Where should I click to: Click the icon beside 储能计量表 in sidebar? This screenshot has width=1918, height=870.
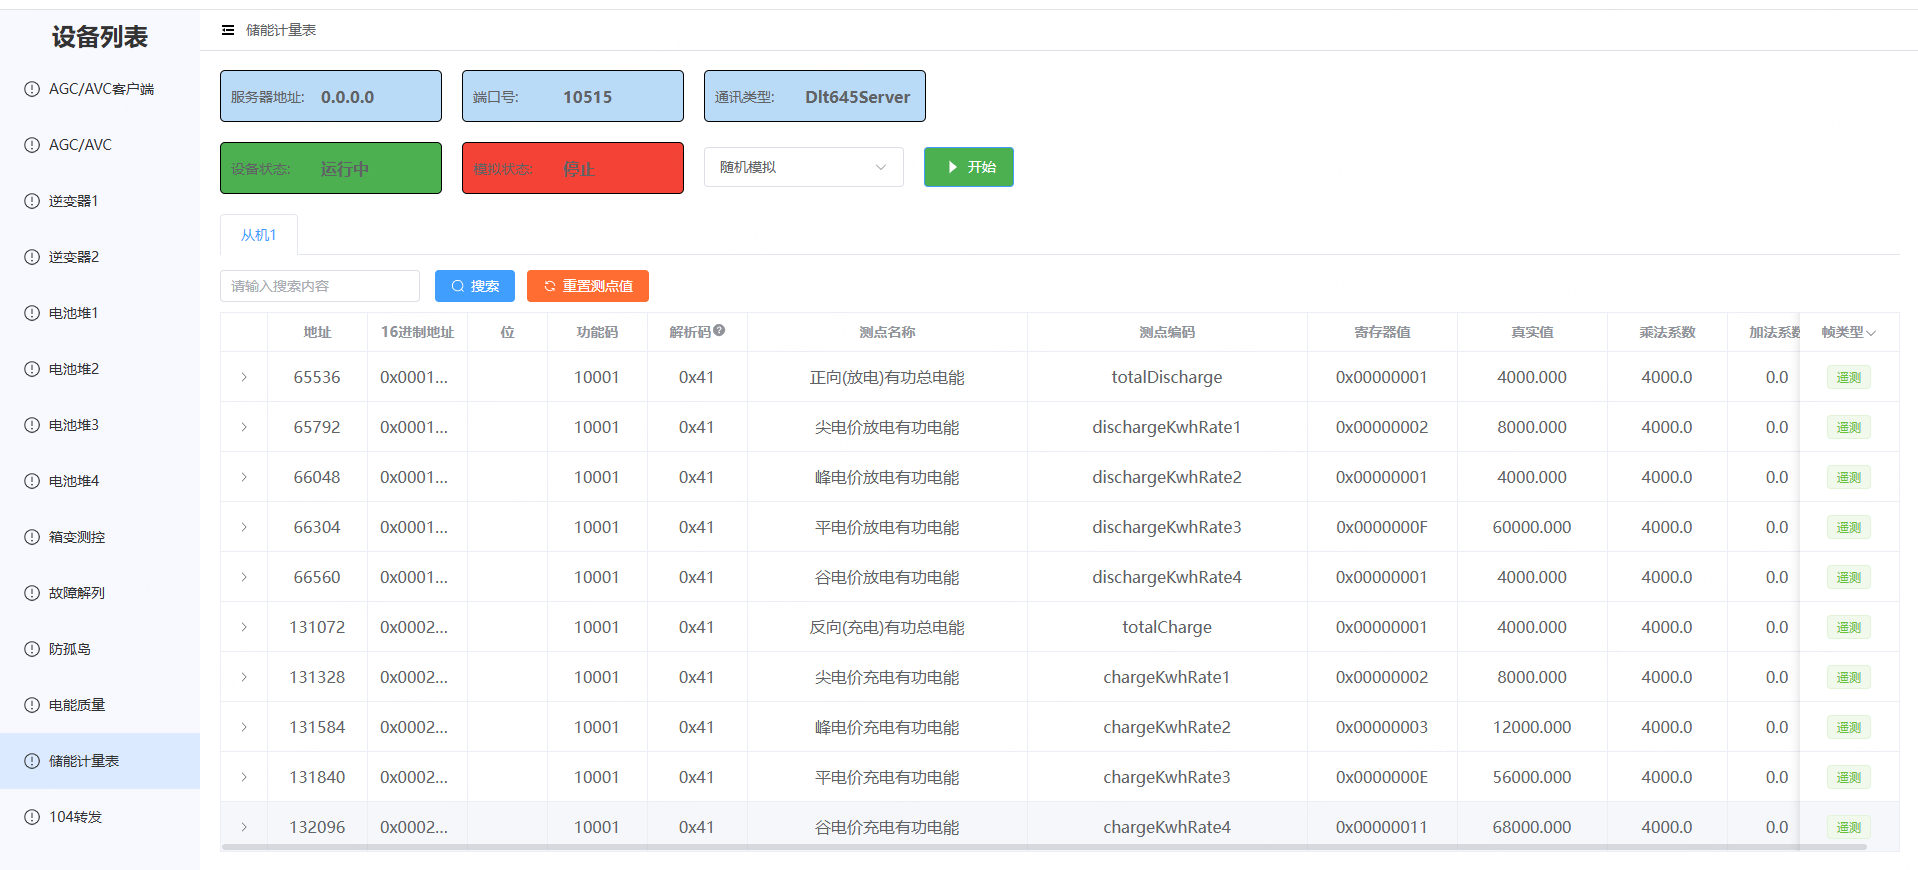coord(32,761)
